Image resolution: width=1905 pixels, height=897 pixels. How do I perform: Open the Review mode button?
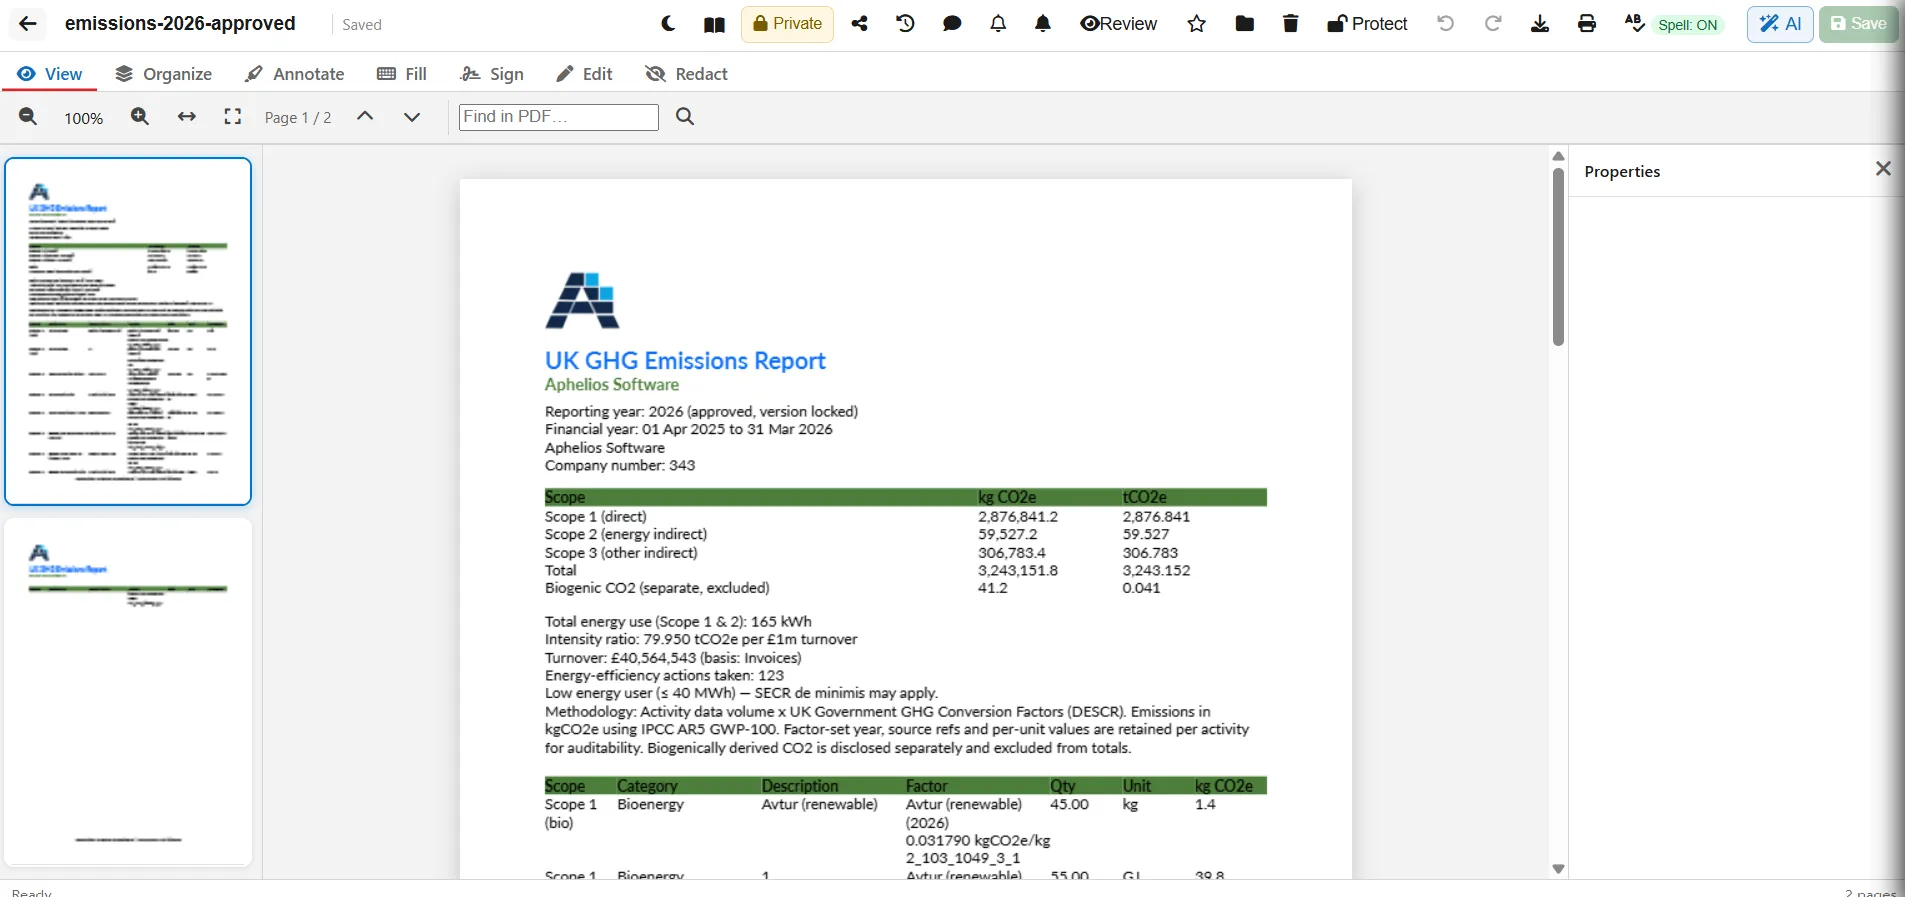coord(1118,24)
